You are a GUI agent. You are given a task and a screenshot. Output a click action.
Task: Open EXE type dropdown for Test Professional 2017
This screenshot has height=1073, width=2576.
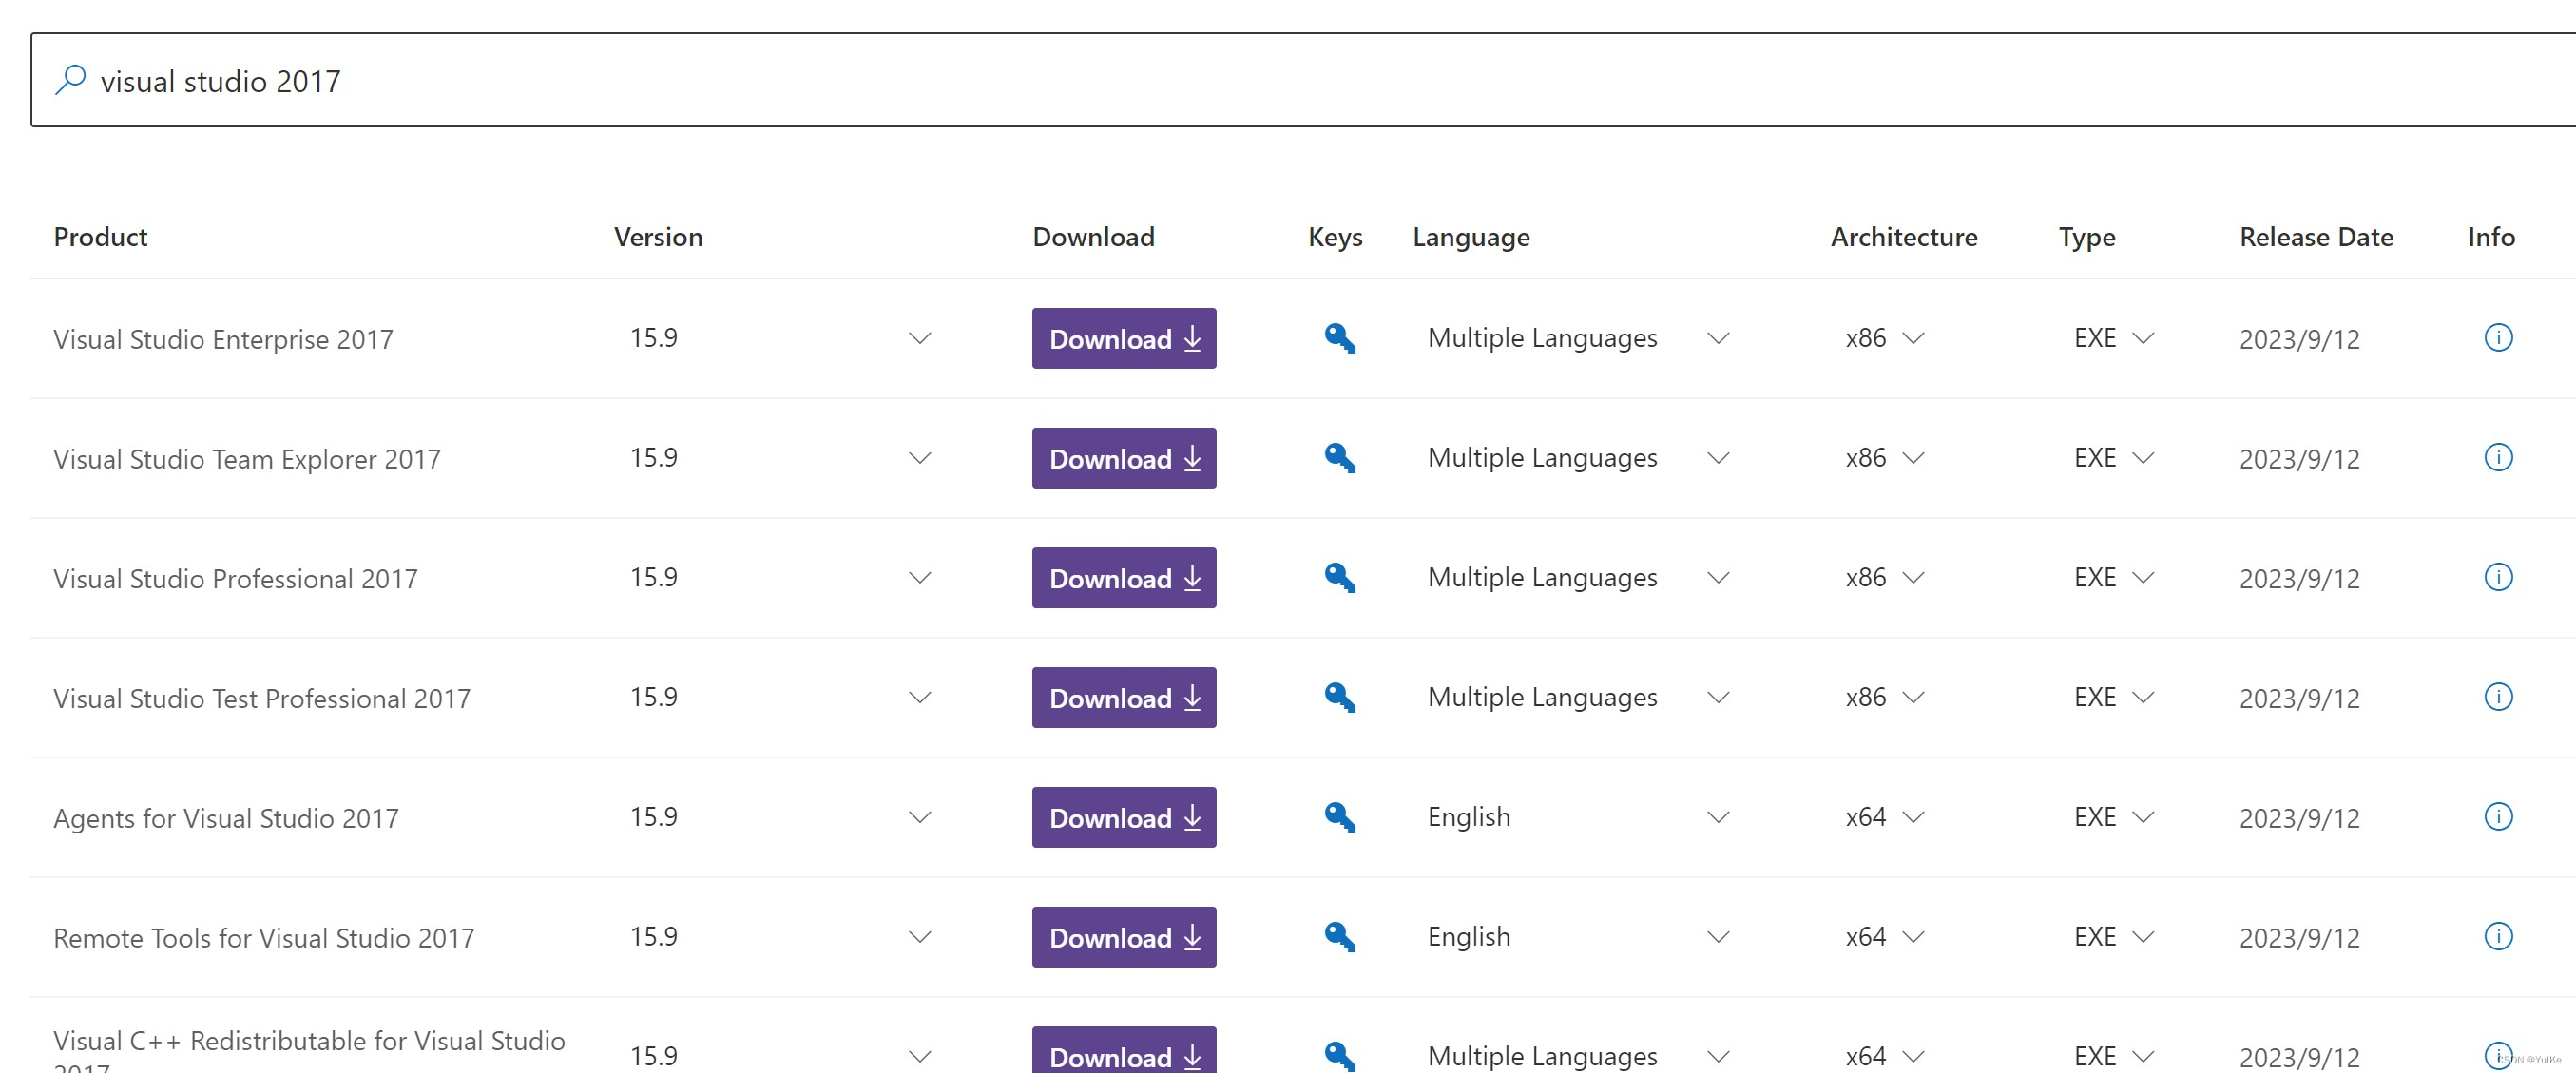[2142, 697]
